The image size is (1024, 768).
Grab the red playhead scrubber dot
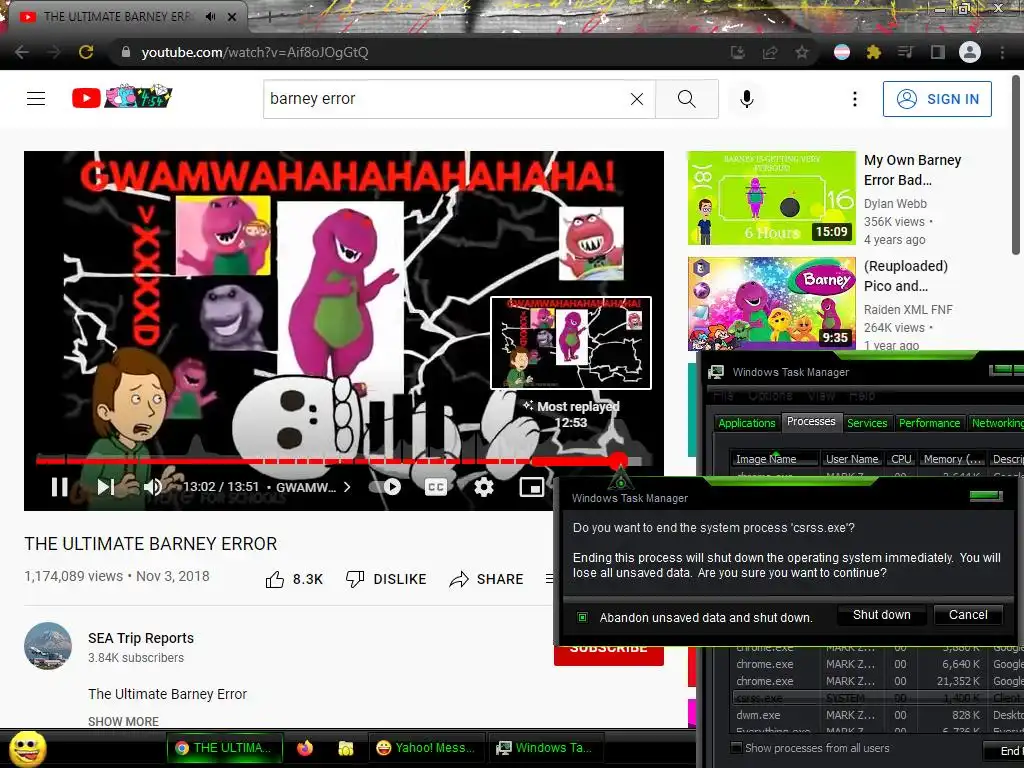pos(618,460)
